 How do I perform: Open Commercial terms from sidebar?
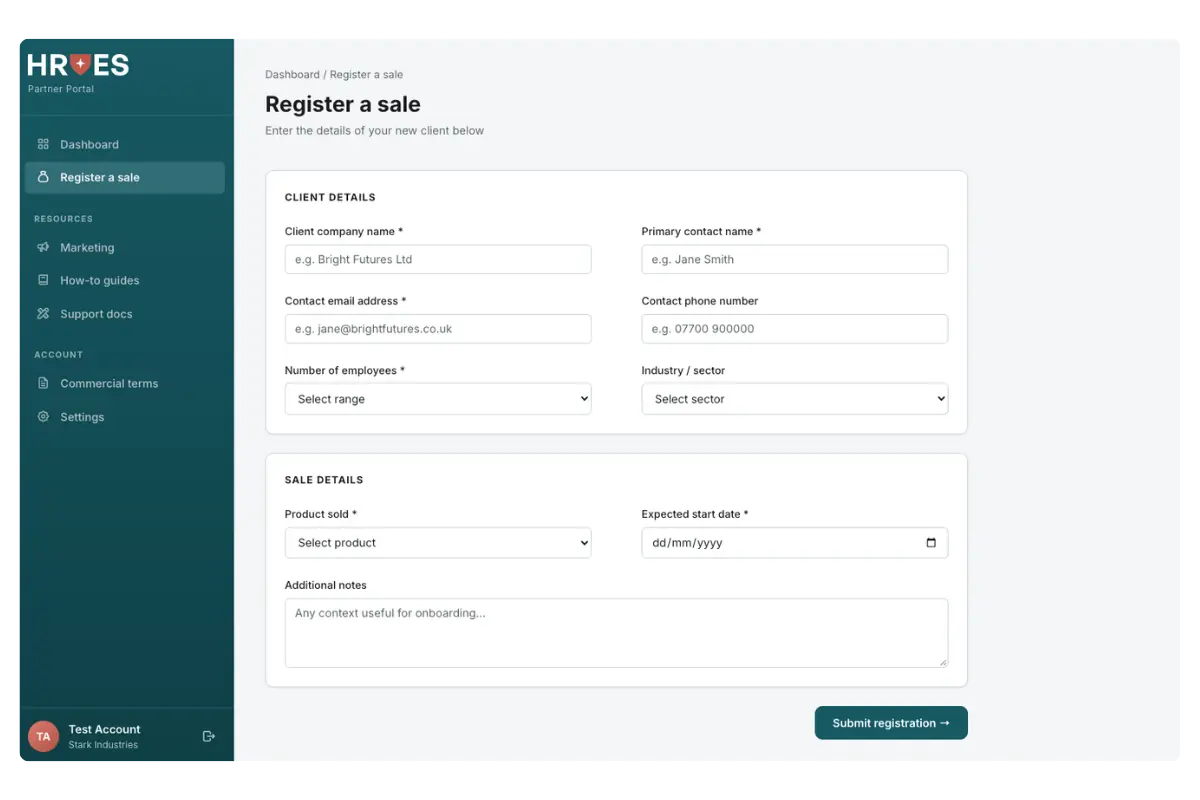pos(125,383)
